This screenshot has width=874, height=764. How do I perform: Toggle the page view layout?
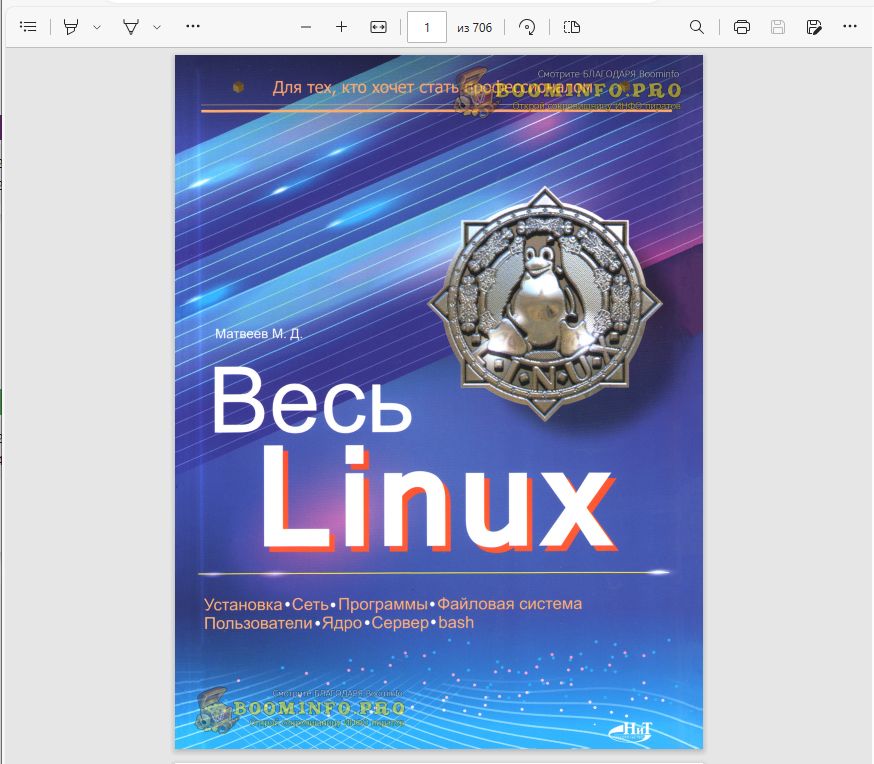[x=571, y=27]
